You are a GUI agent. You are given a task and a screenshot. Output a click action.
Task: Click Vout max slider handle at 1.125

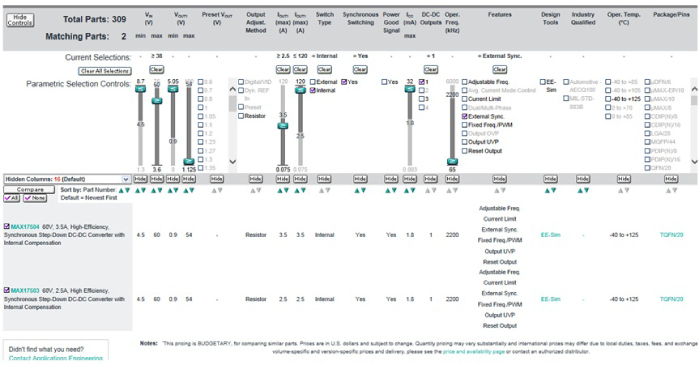tap(189, 162)
